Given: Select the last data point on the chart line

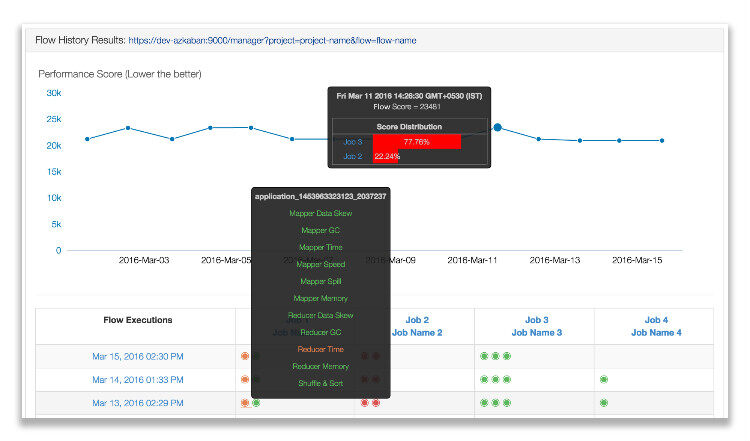Looking at the screenshot, I should click(662, 141).
